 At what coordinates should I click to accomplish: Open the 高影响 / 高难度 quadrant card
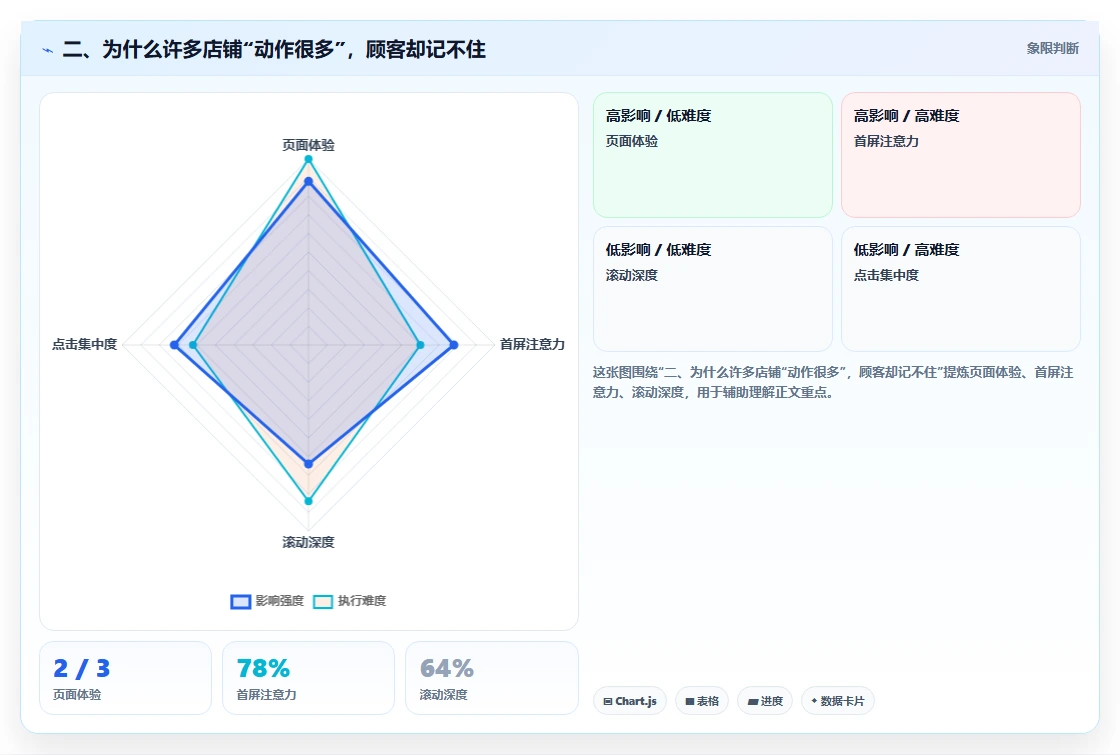pyautogui.click(x=961, y=155)
